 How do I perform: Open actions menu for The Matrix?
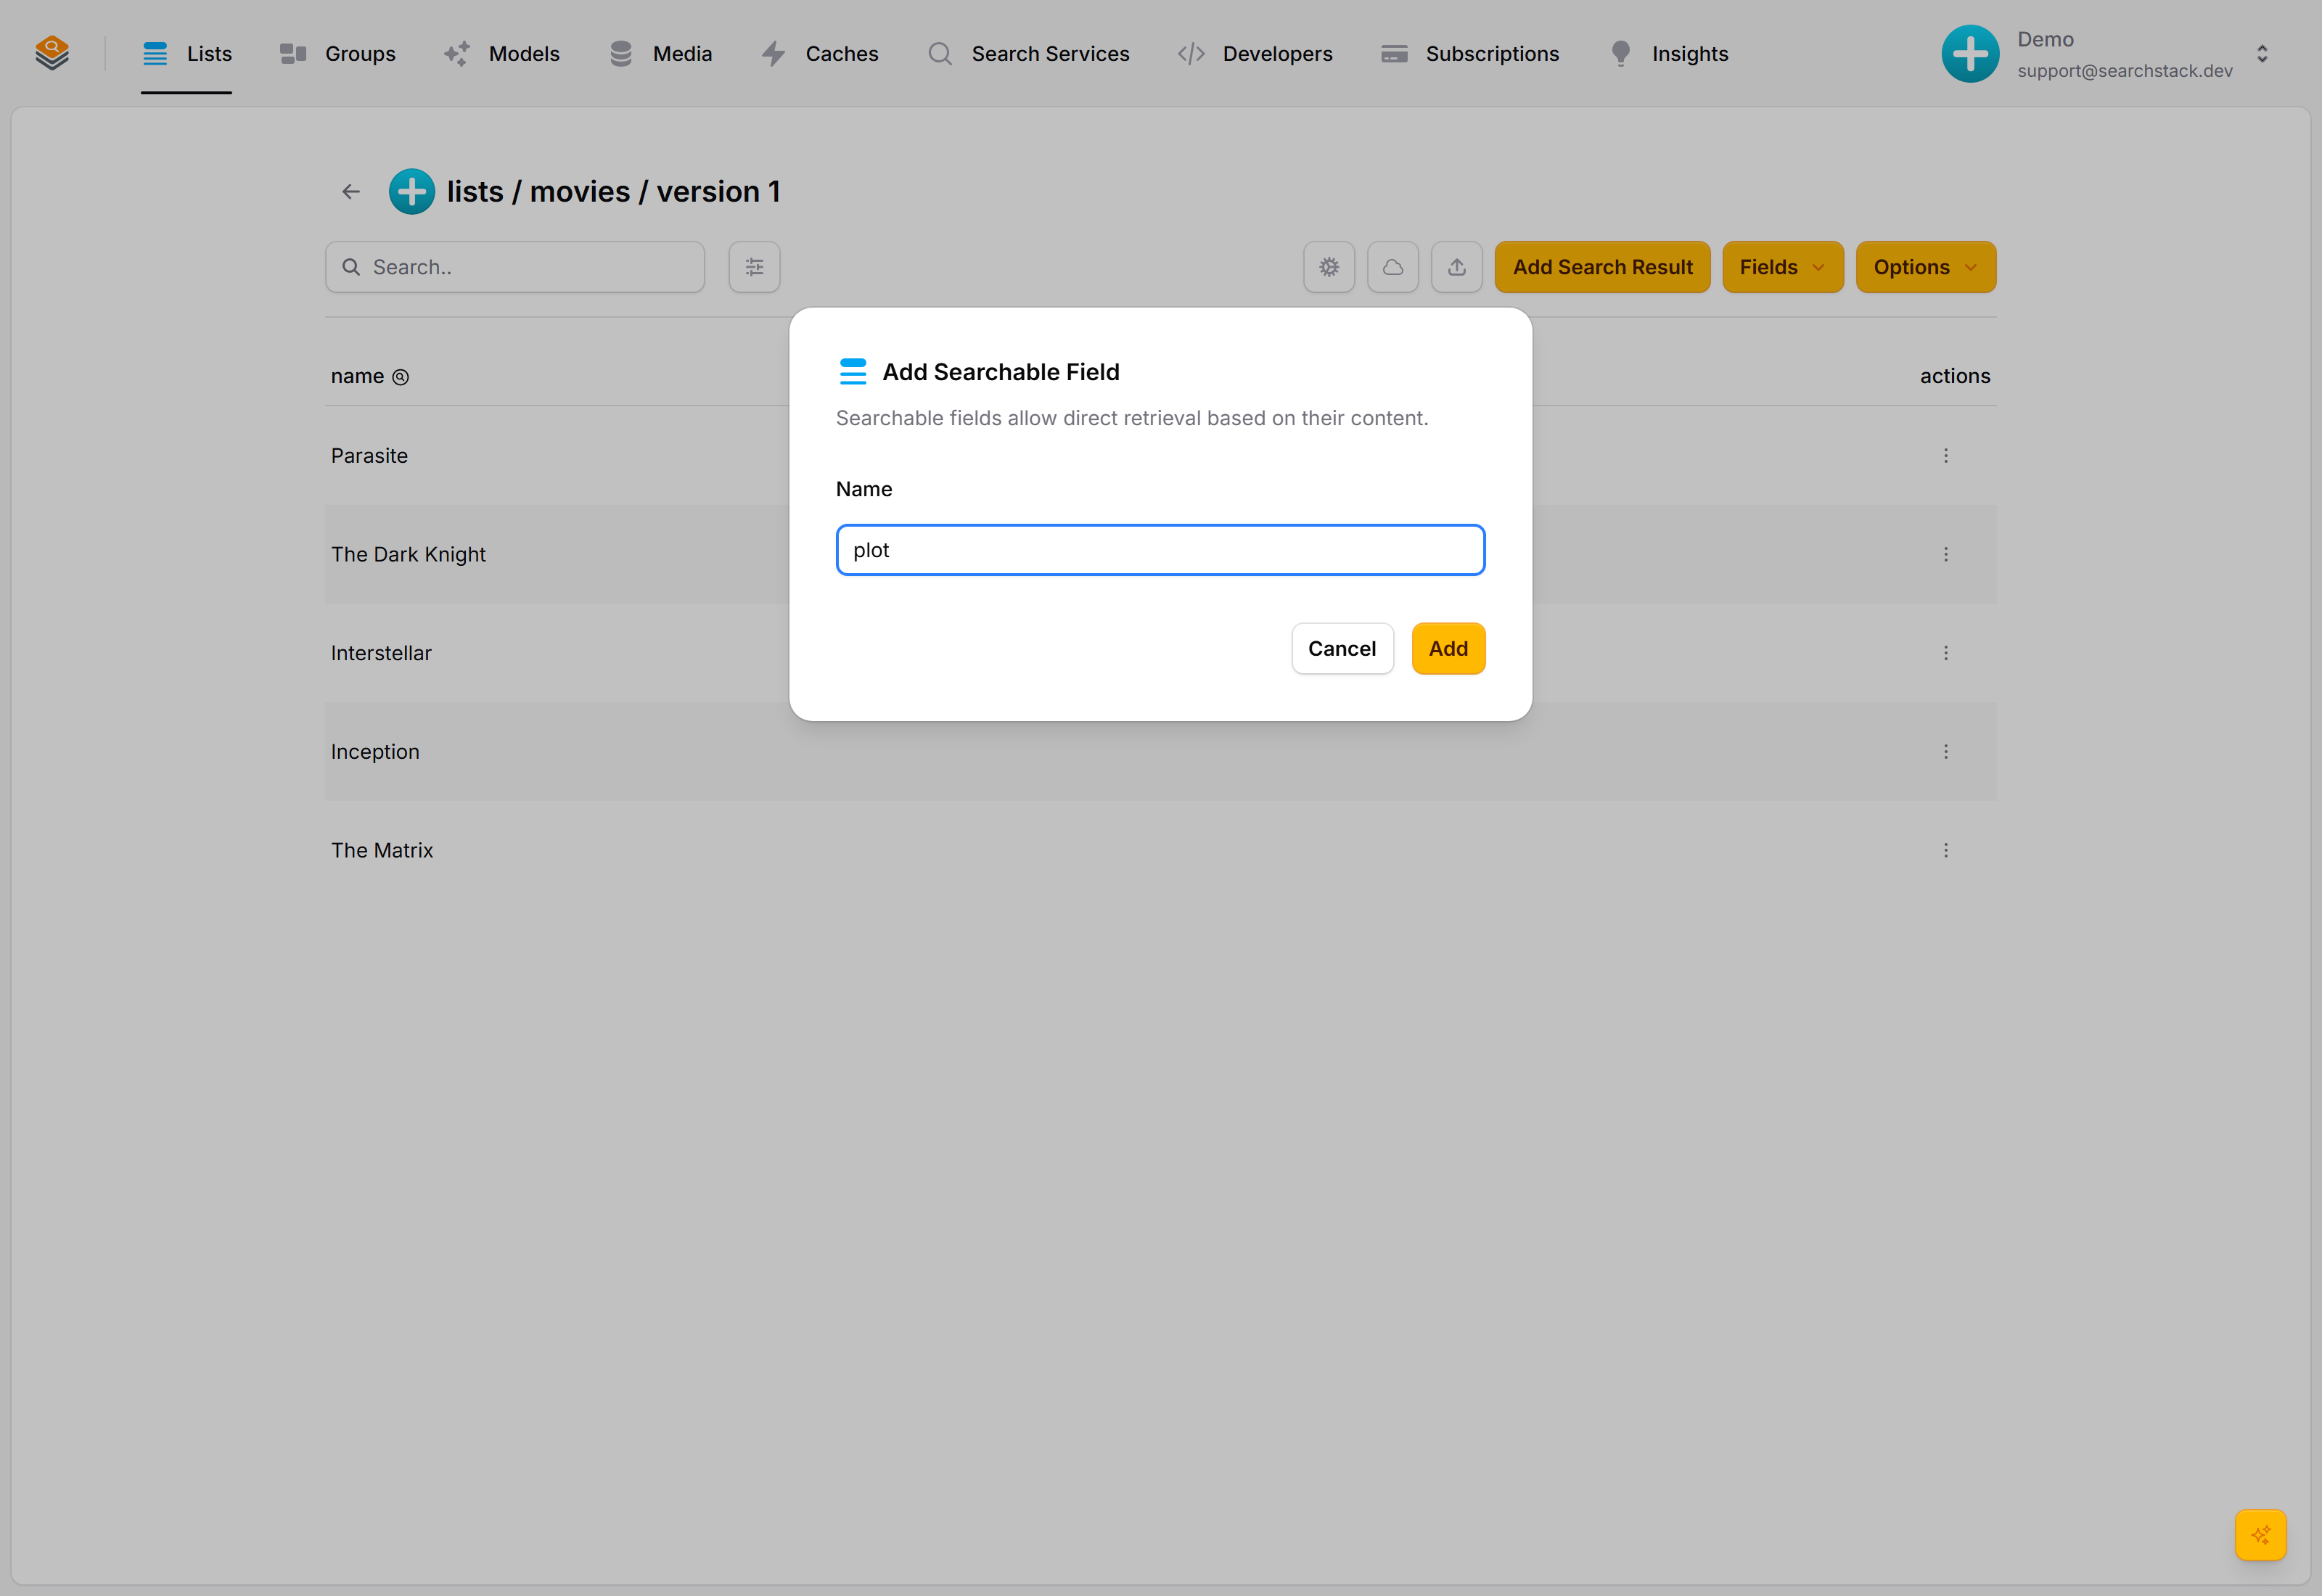[1946, 850]
